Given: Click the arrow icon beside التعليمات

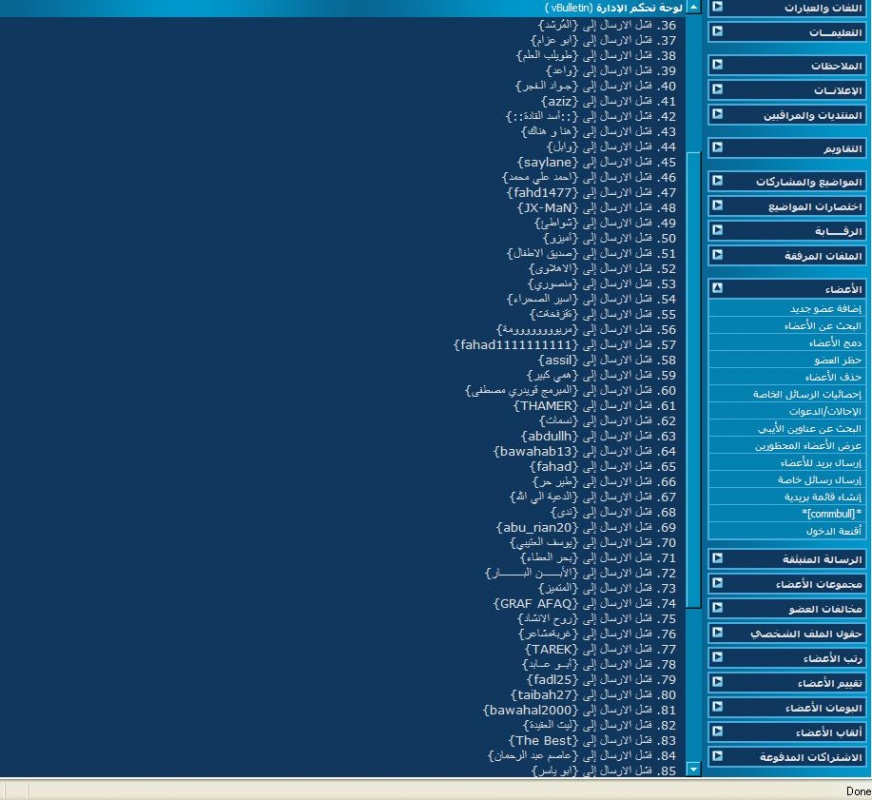Looking at the screenshot, I should (717, 31).
